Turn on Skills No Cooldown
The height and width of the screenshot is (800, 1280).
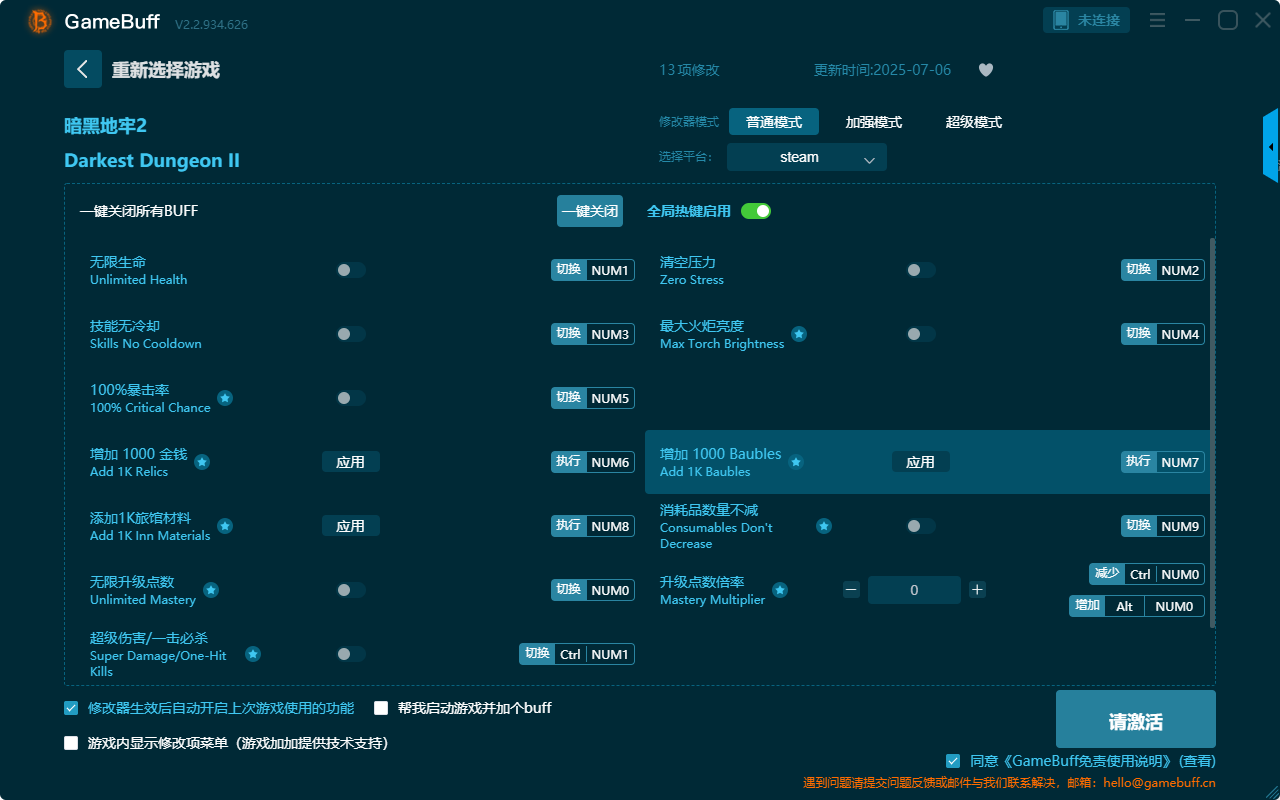click(x=351, y=334)
